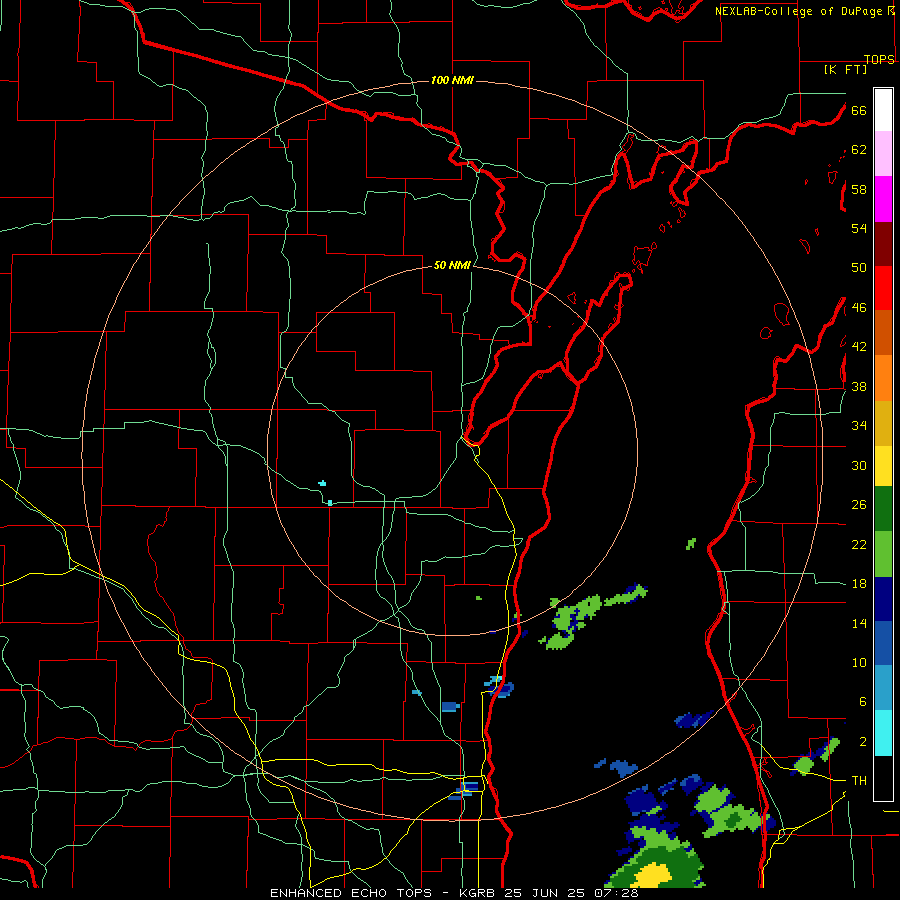Click the 26 legend value
Viewport: 900px width, 900px height.
pyautogui.click(x=859, y=505)
